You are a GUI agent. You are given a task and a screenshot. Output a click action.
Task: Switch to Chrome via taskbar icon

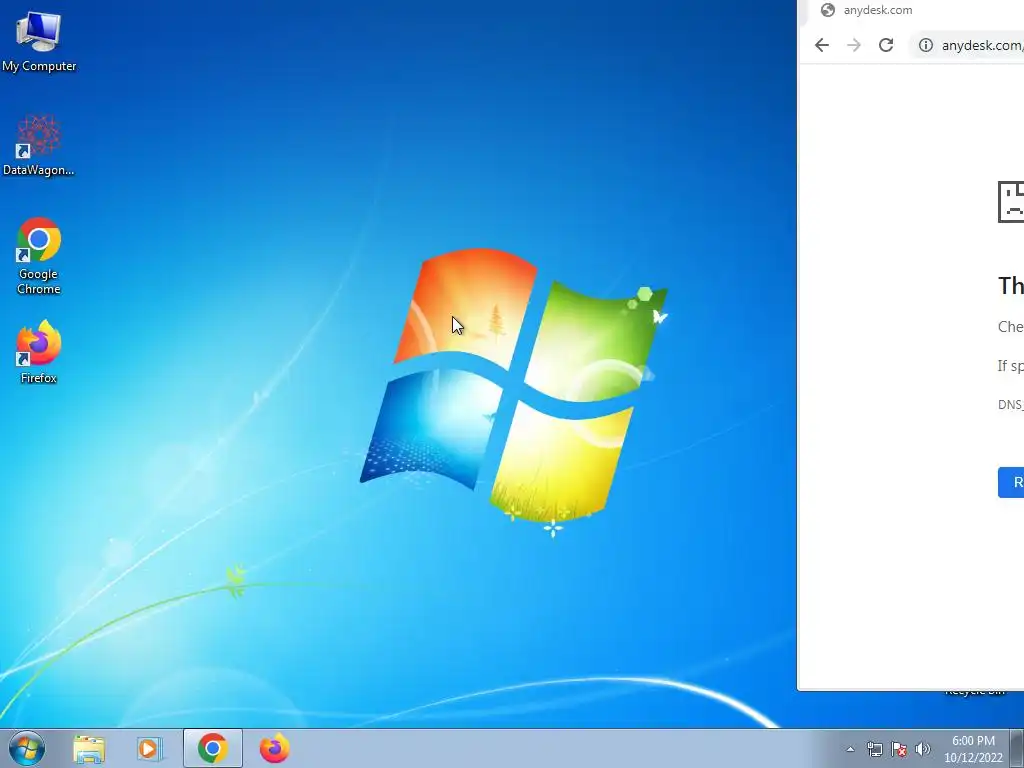[x=213, y=748]
